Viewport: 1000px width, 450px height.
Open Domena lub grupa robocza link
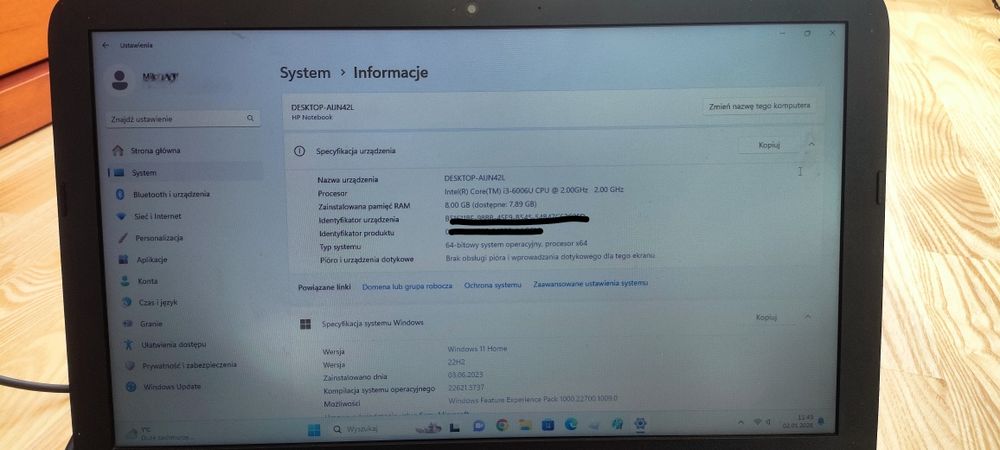(x=407, y=286)
